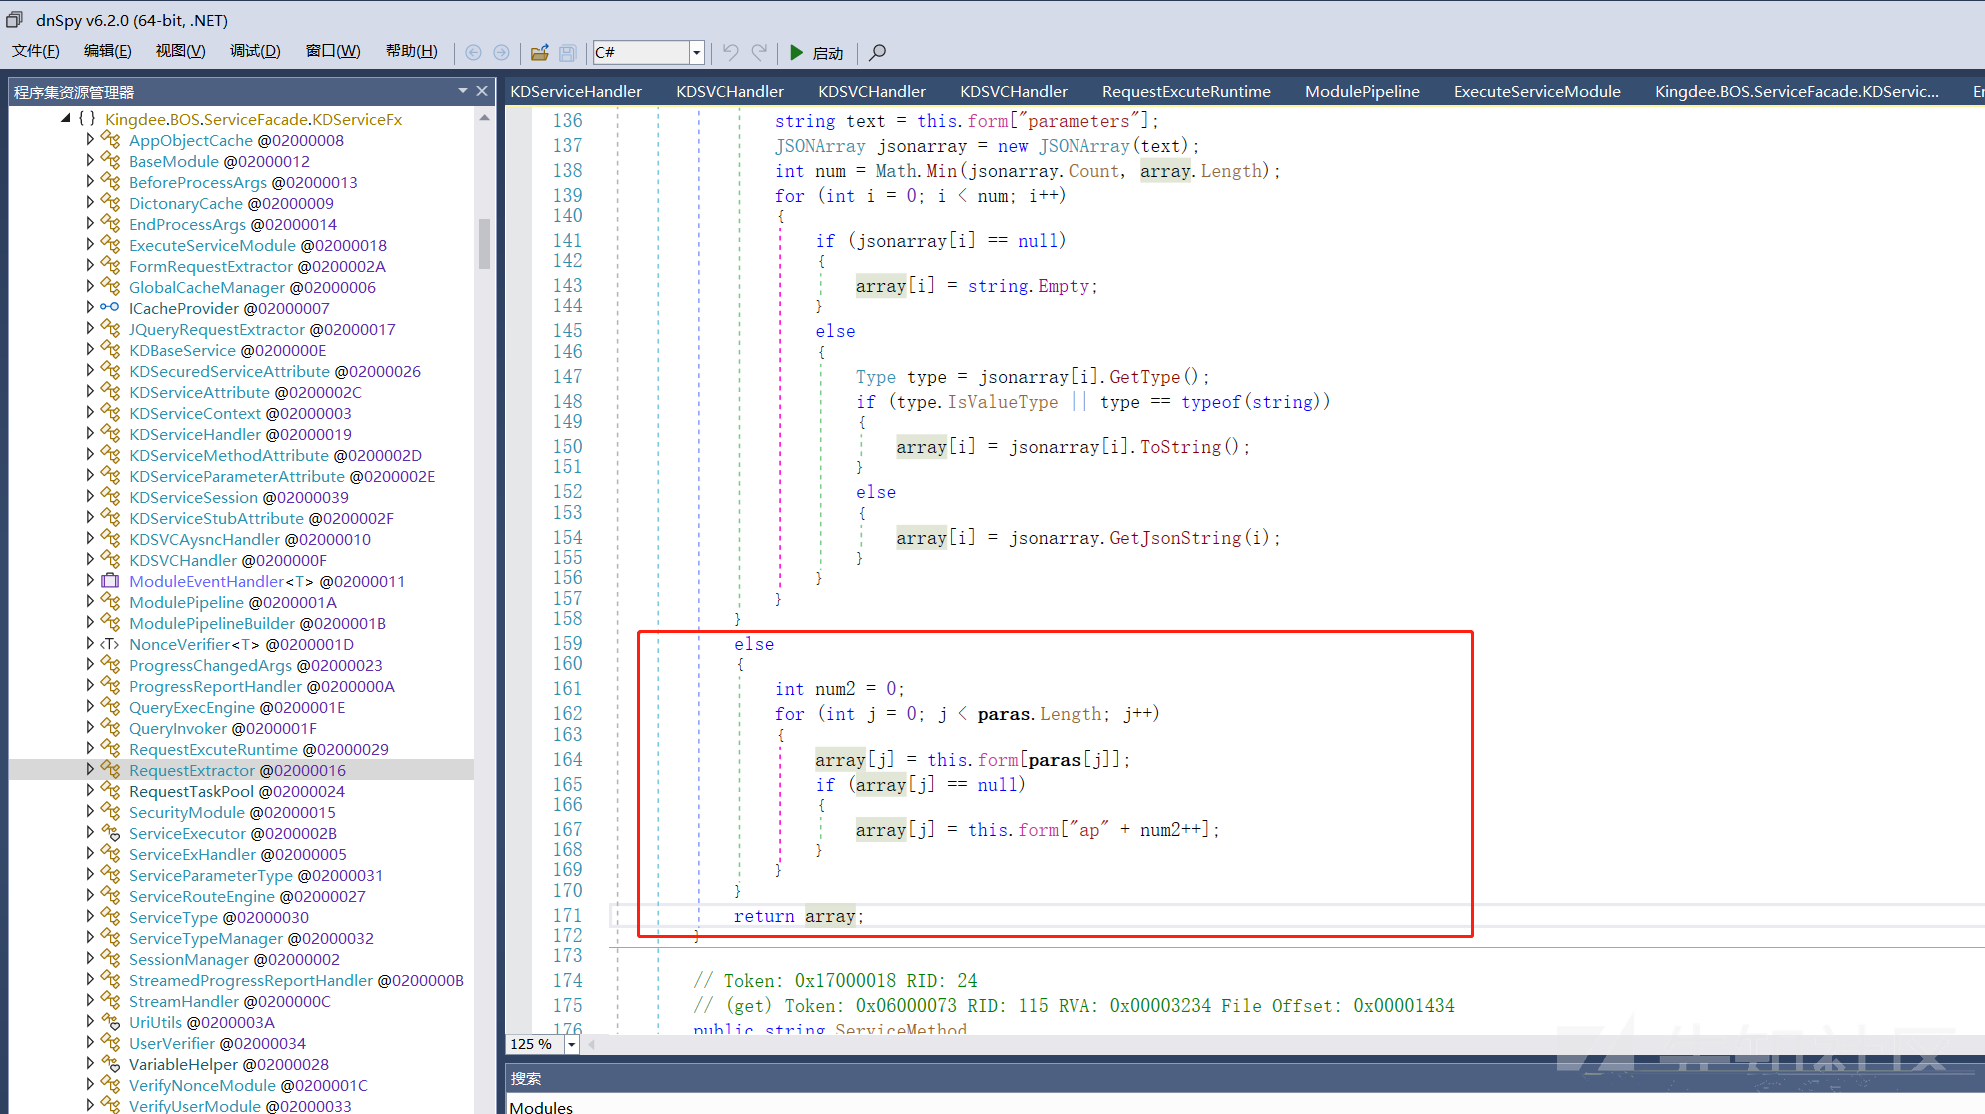Click the class icon beside QueryInvoker
This screenshot has width=1985, height=1114.
pos(110,728)
